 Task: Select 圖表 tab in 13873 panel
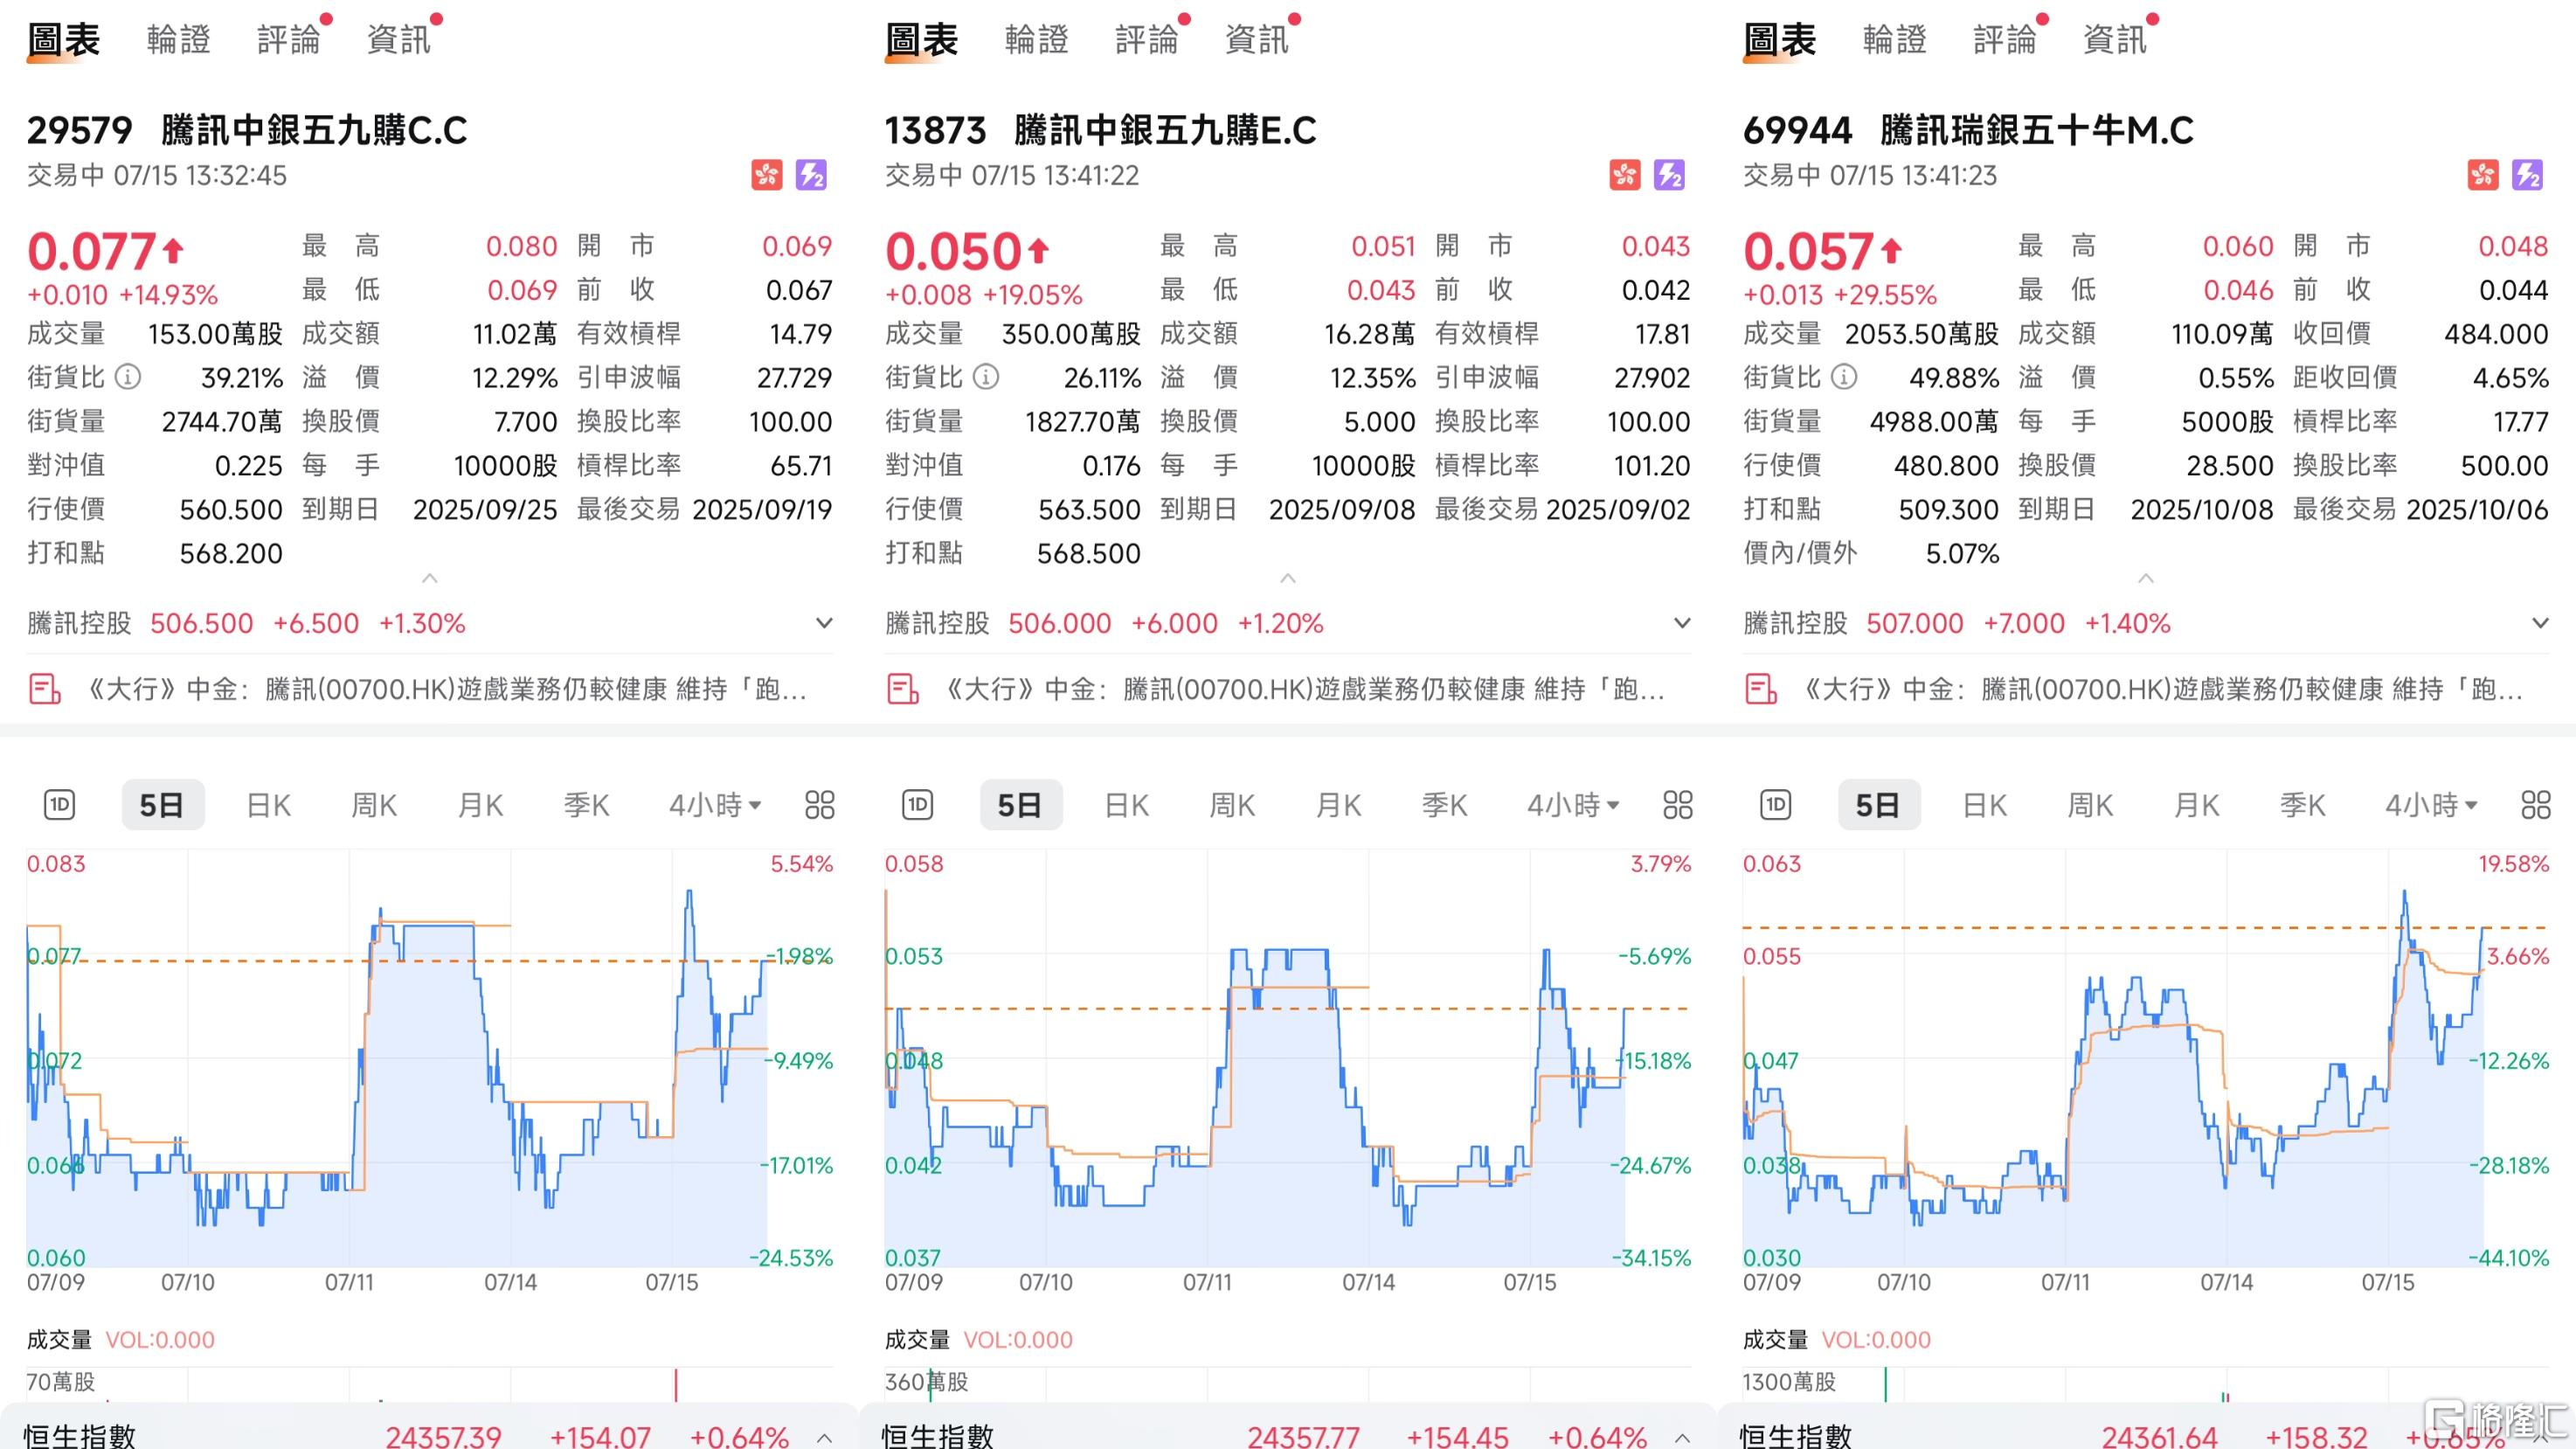point(922,40)
